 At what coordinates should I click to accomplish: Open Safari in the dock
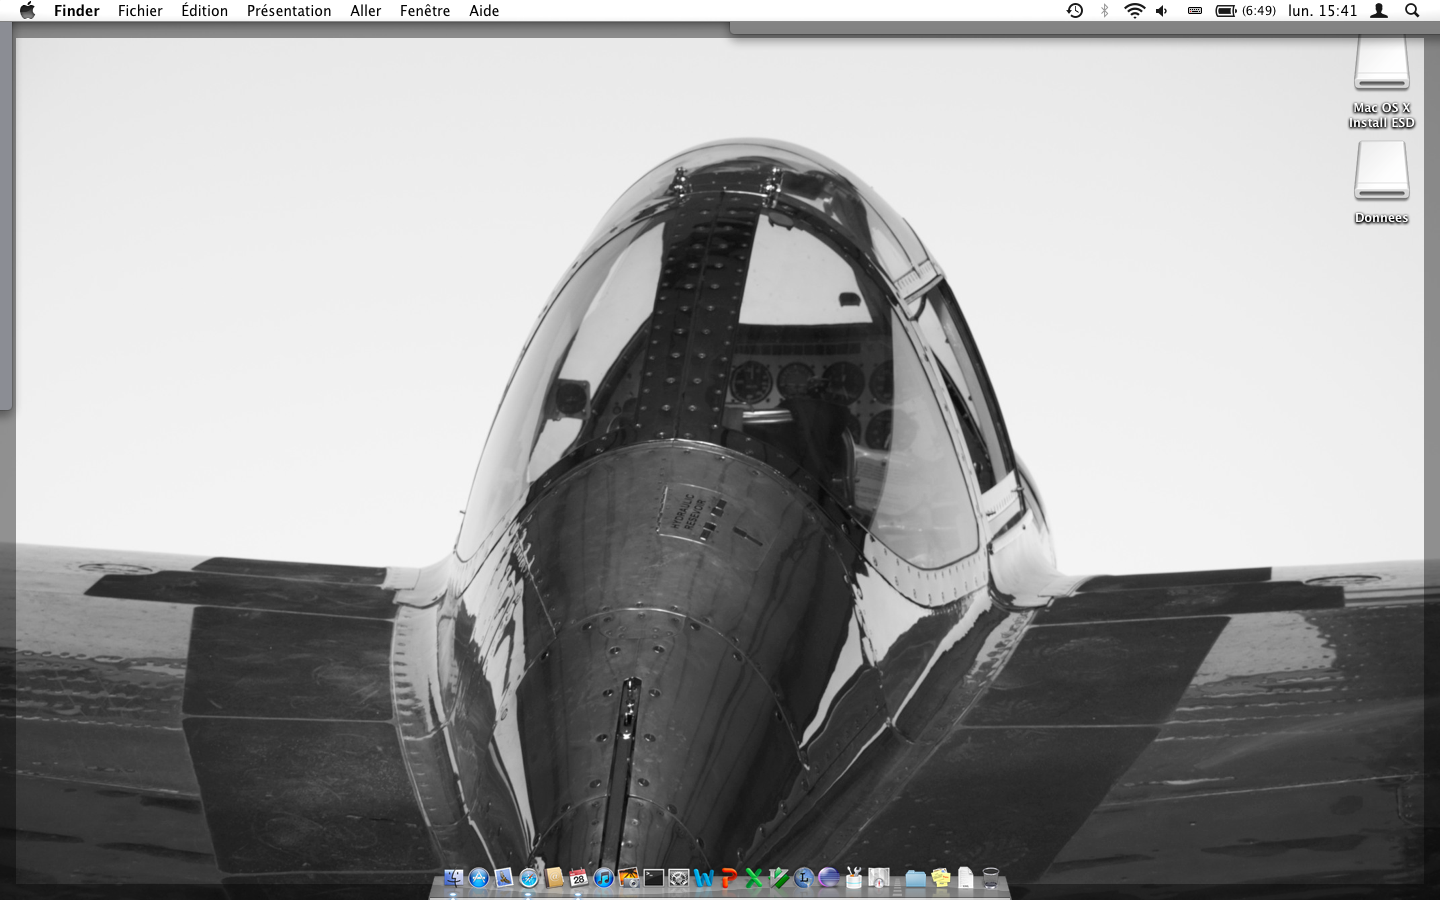pos(529,878)
